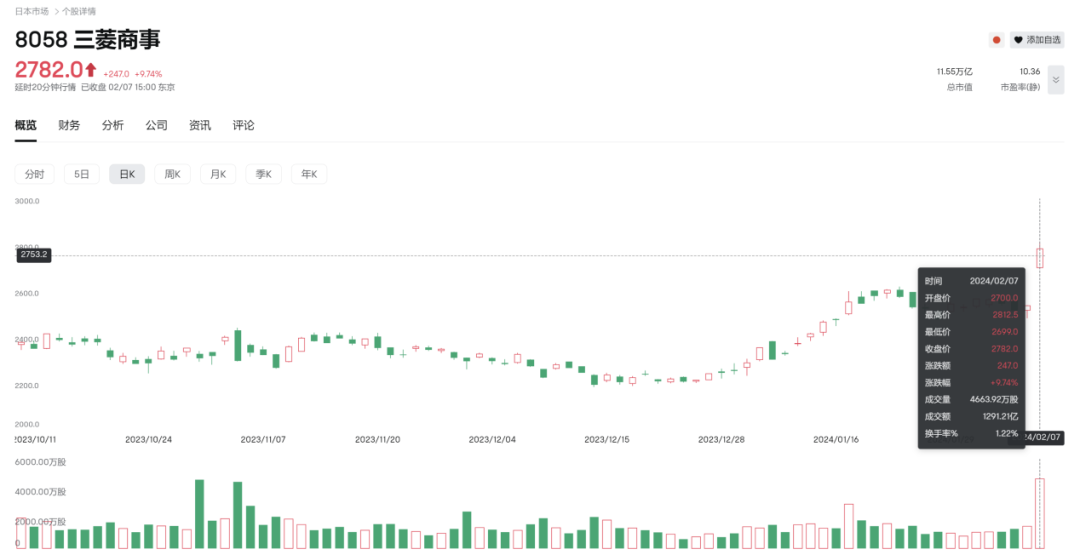The height and width of the screenshot is (555, 1080).
Task: Click the Japan flag red dot icon
Action: (996, 40)
